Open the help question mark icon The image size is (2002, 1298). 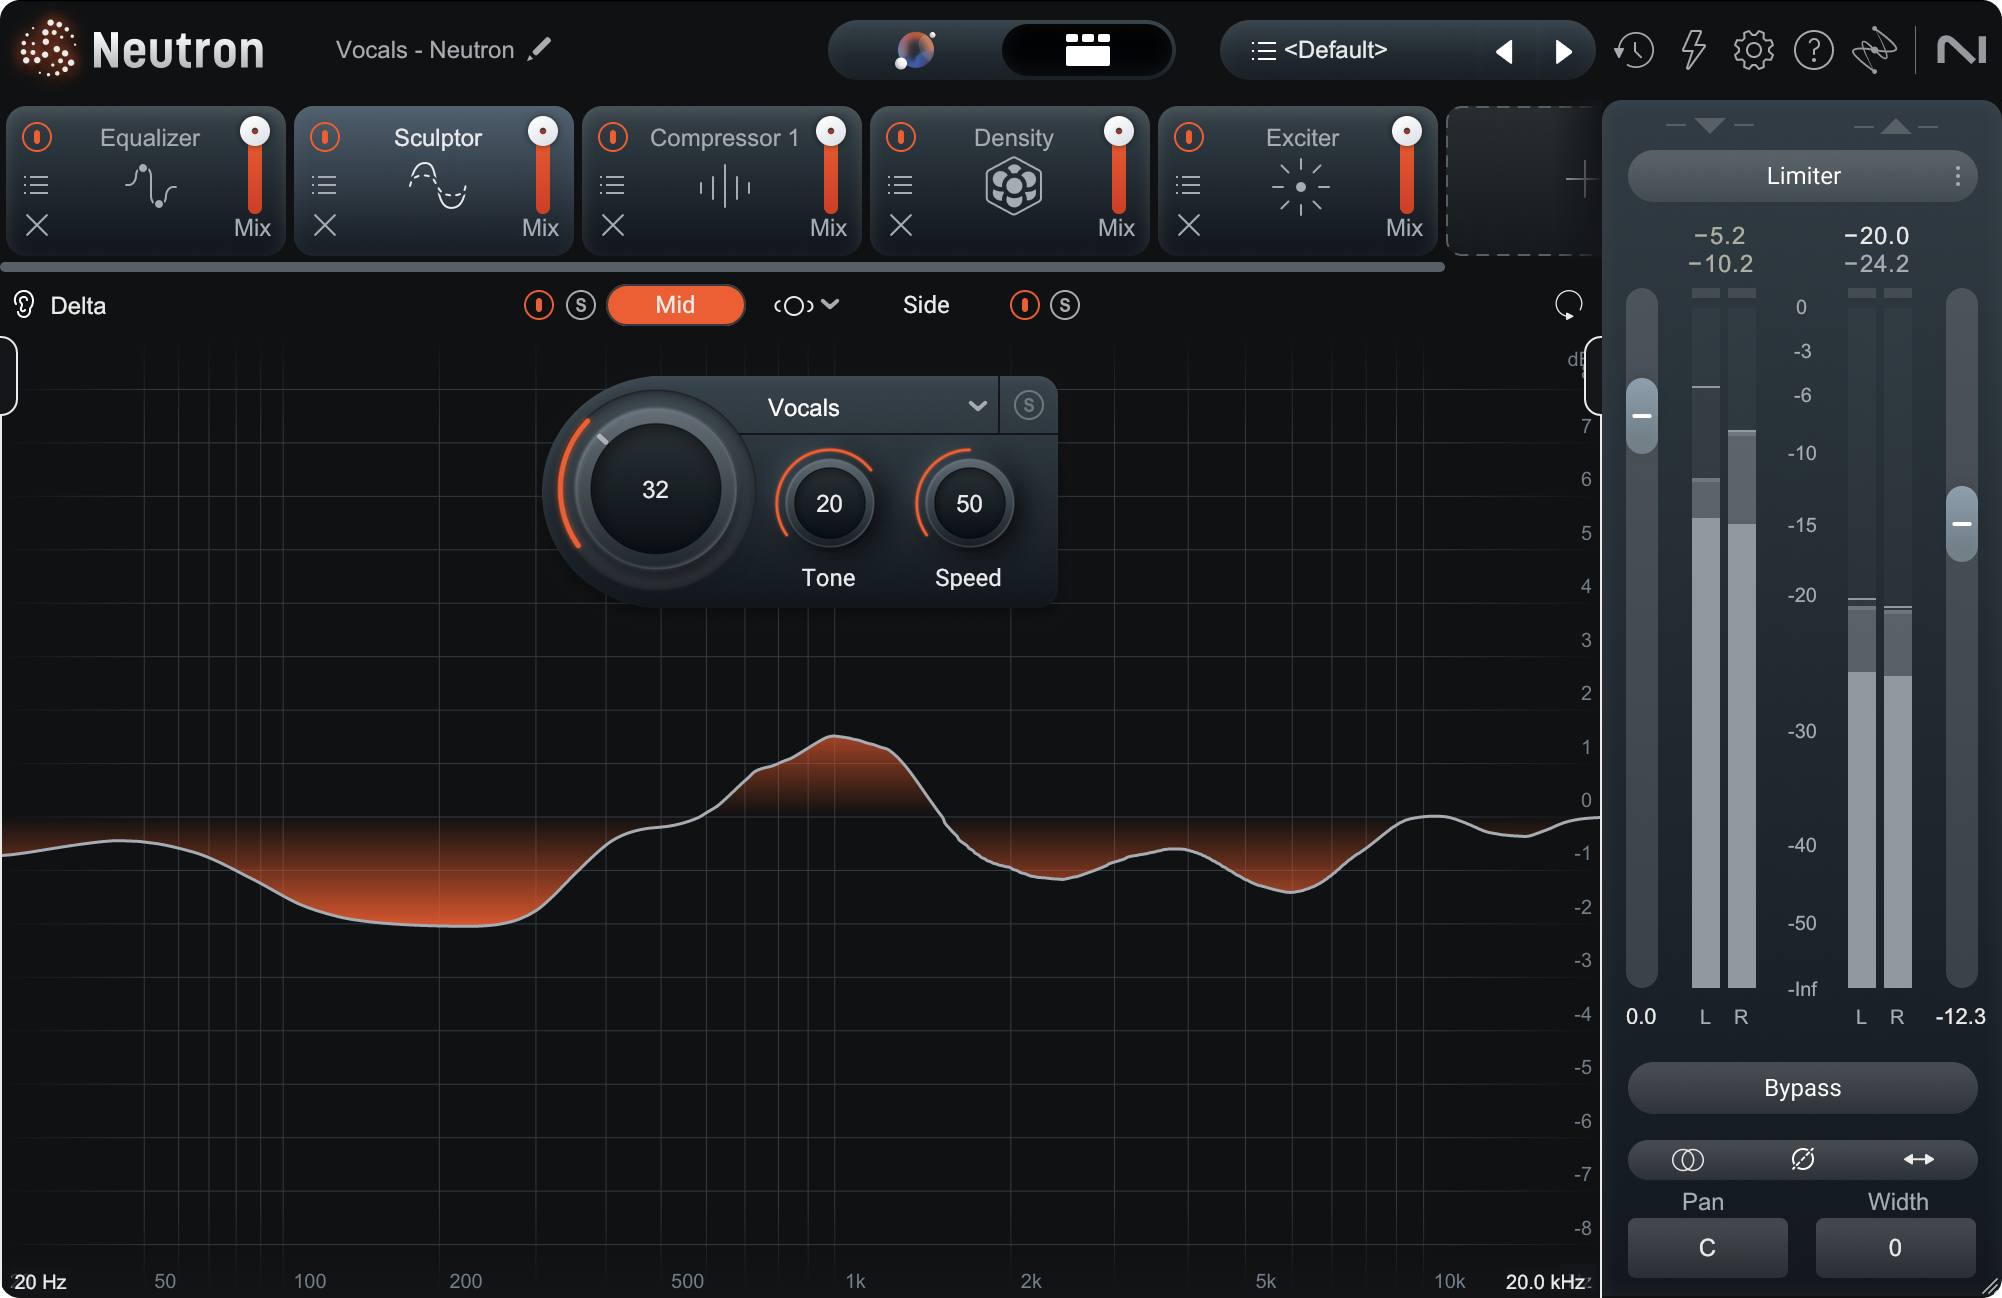[1813, 50]
